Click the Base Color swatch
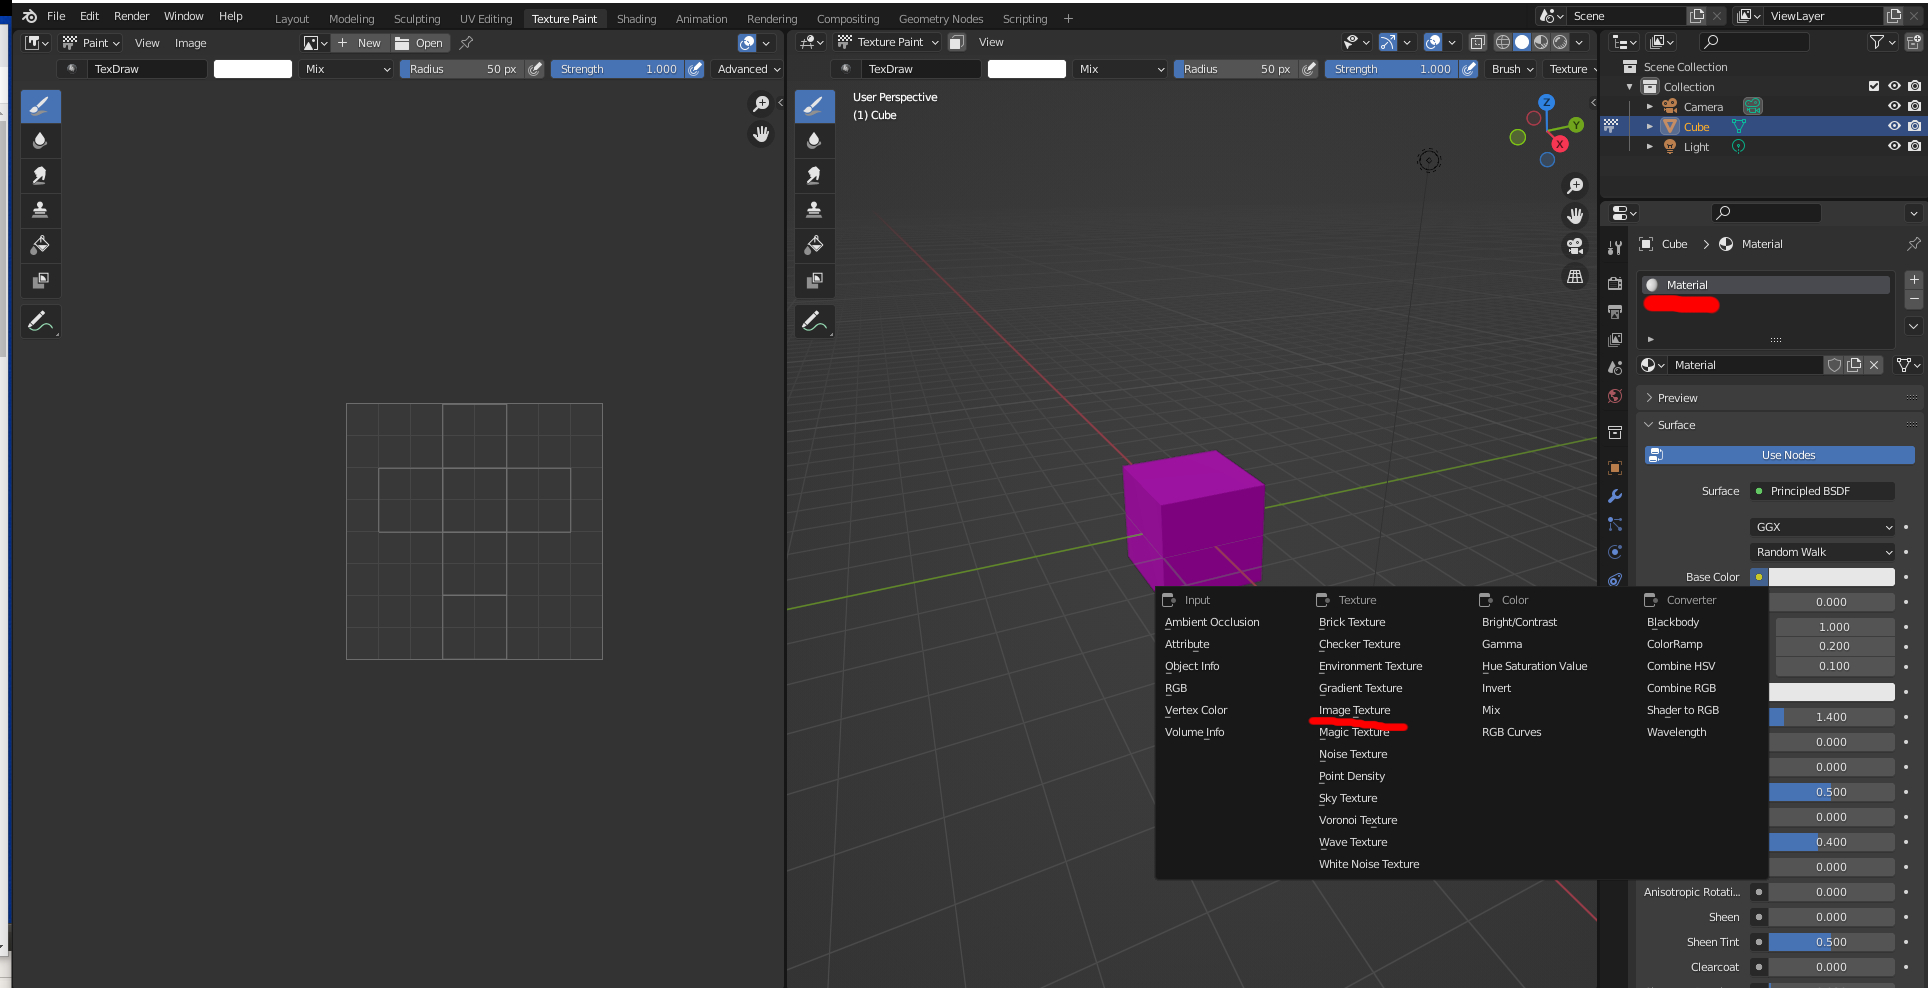Screen dimensions: 1928x988 coord(1831,577)
